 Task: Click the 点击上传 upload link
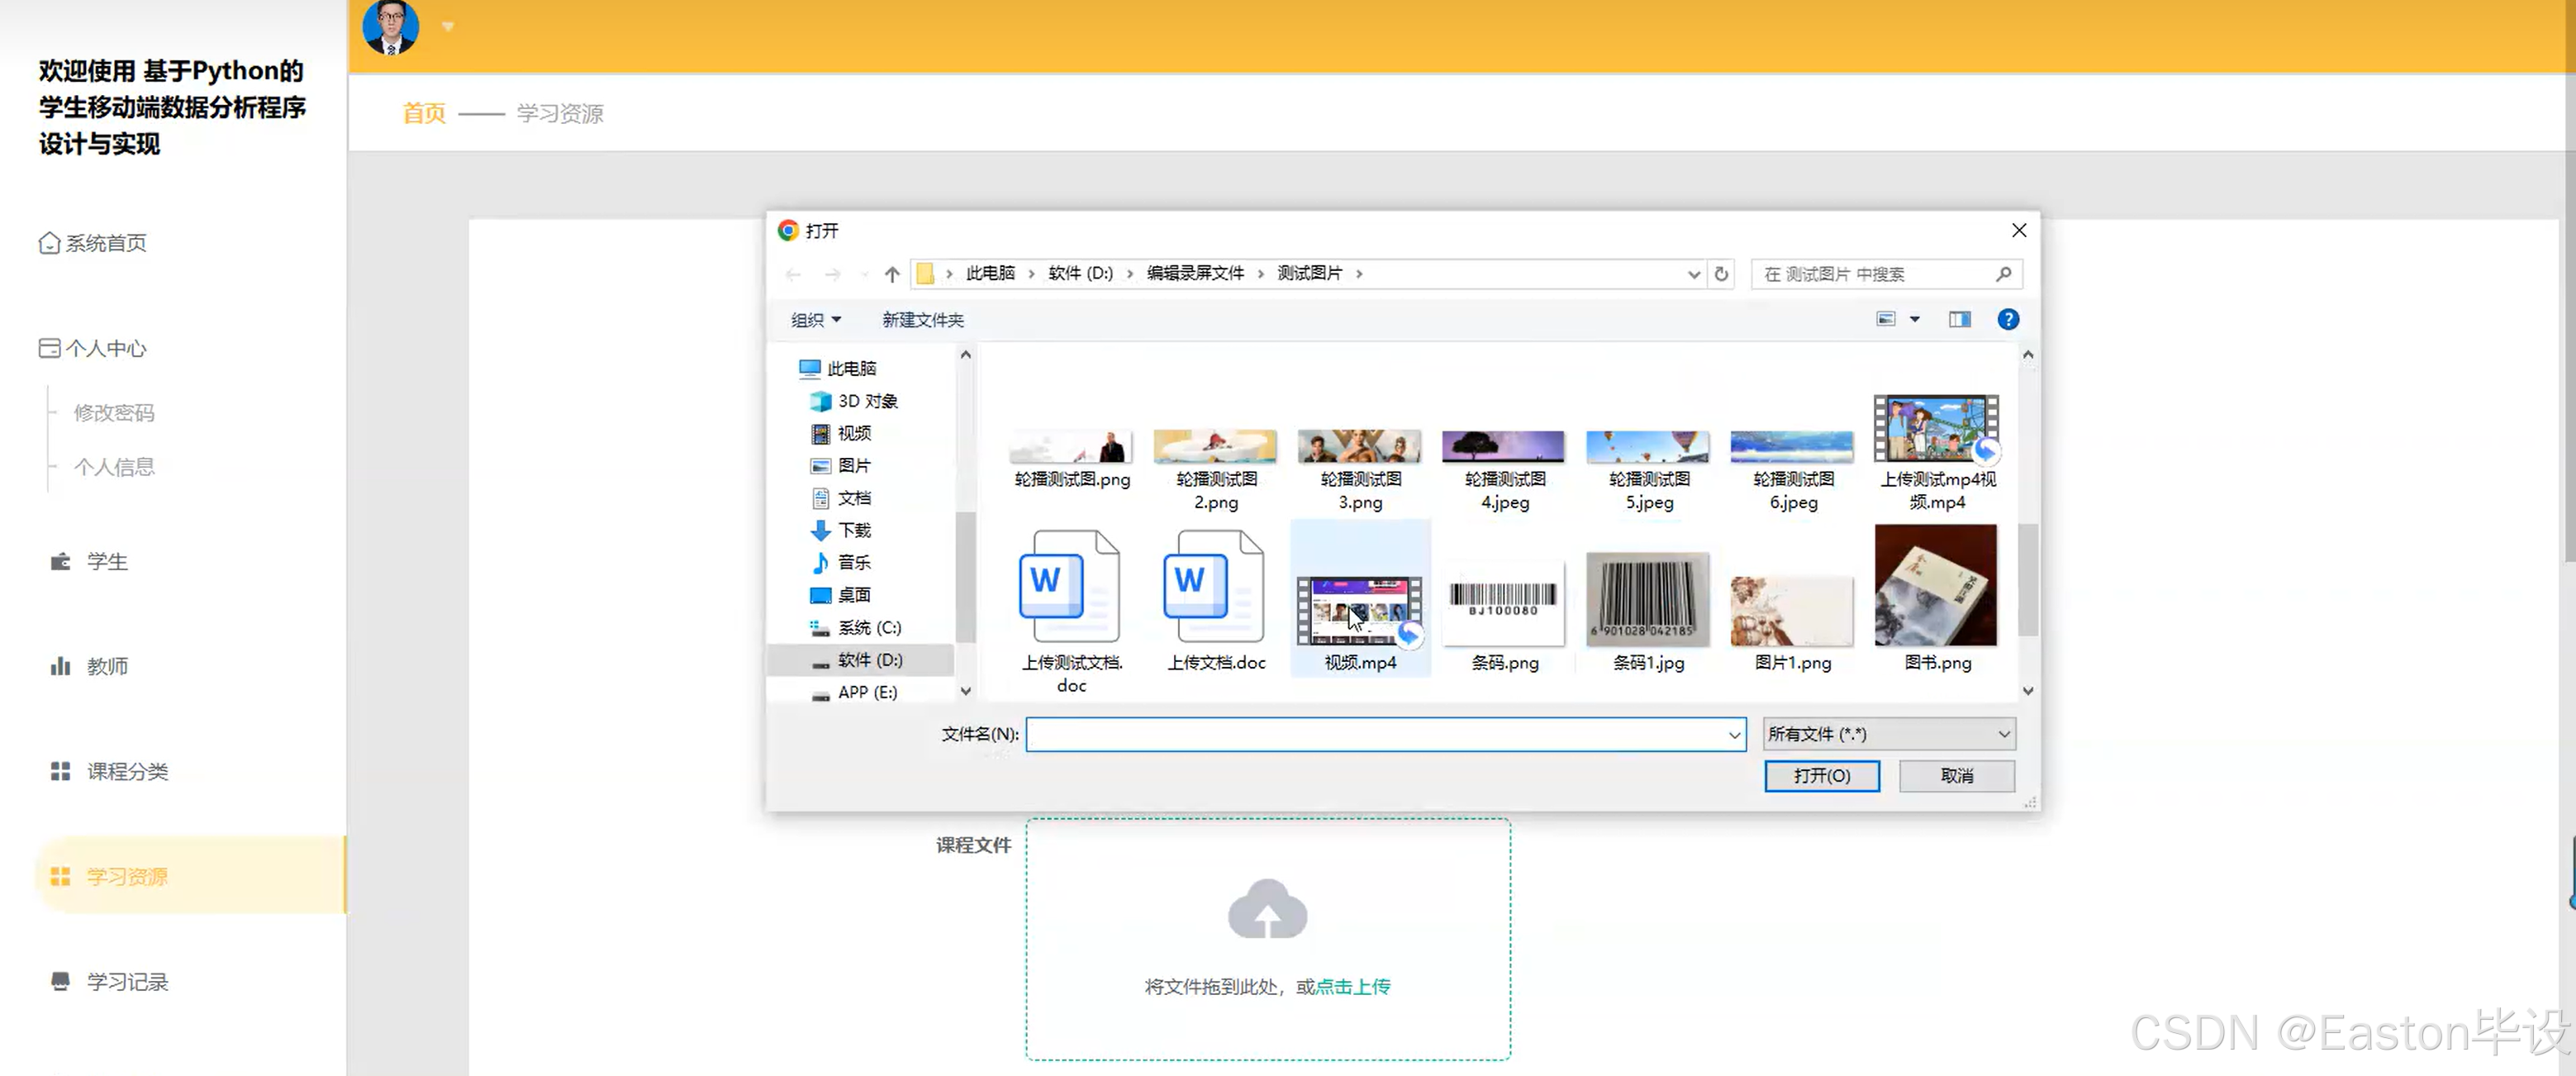point(1353,986)
